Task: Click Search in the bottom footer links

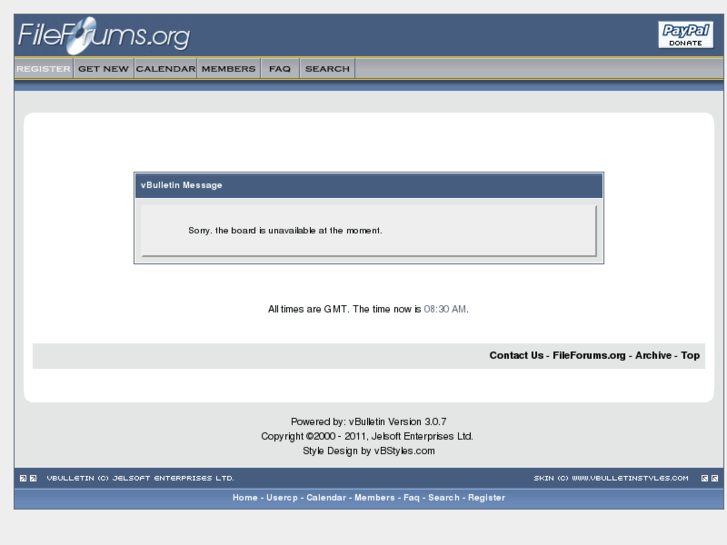Action: point(444,498)
